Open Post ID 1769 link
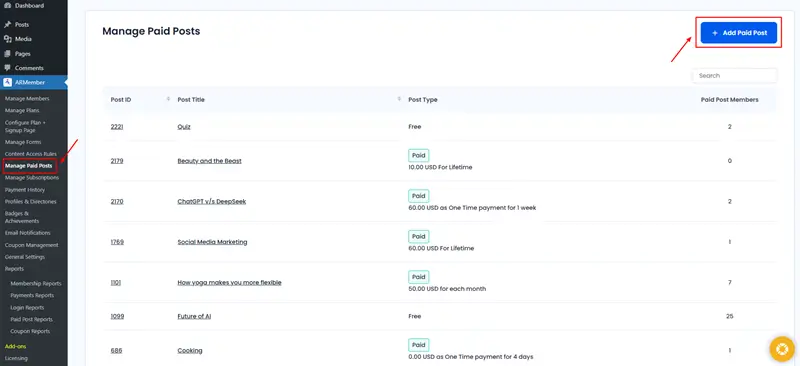The image size is (800, 366). (117, 242)
